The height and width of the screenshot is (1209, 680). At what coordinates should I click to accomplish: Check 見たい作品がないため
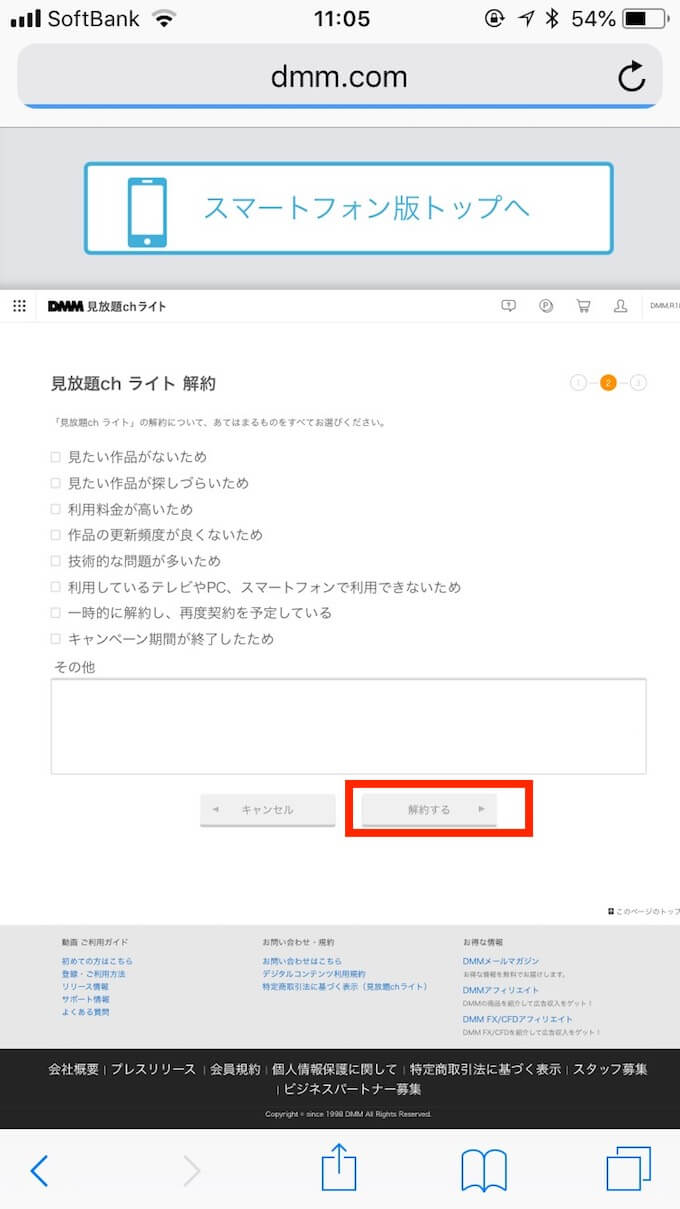click(56, 457)
